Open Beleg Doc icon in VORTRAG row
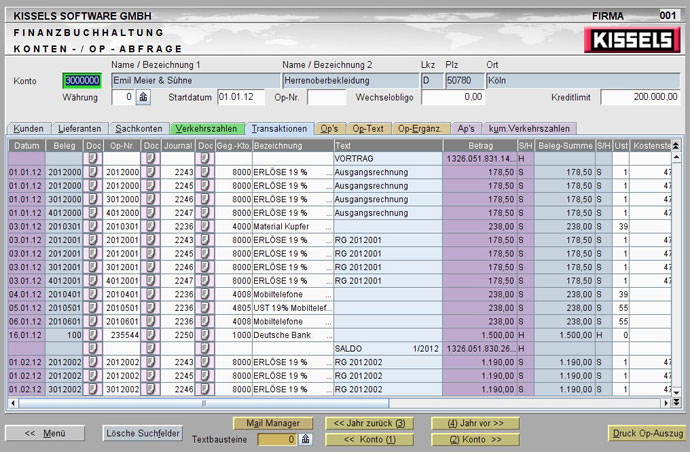This screenshot has width=690, height=452. coord(93,158)
